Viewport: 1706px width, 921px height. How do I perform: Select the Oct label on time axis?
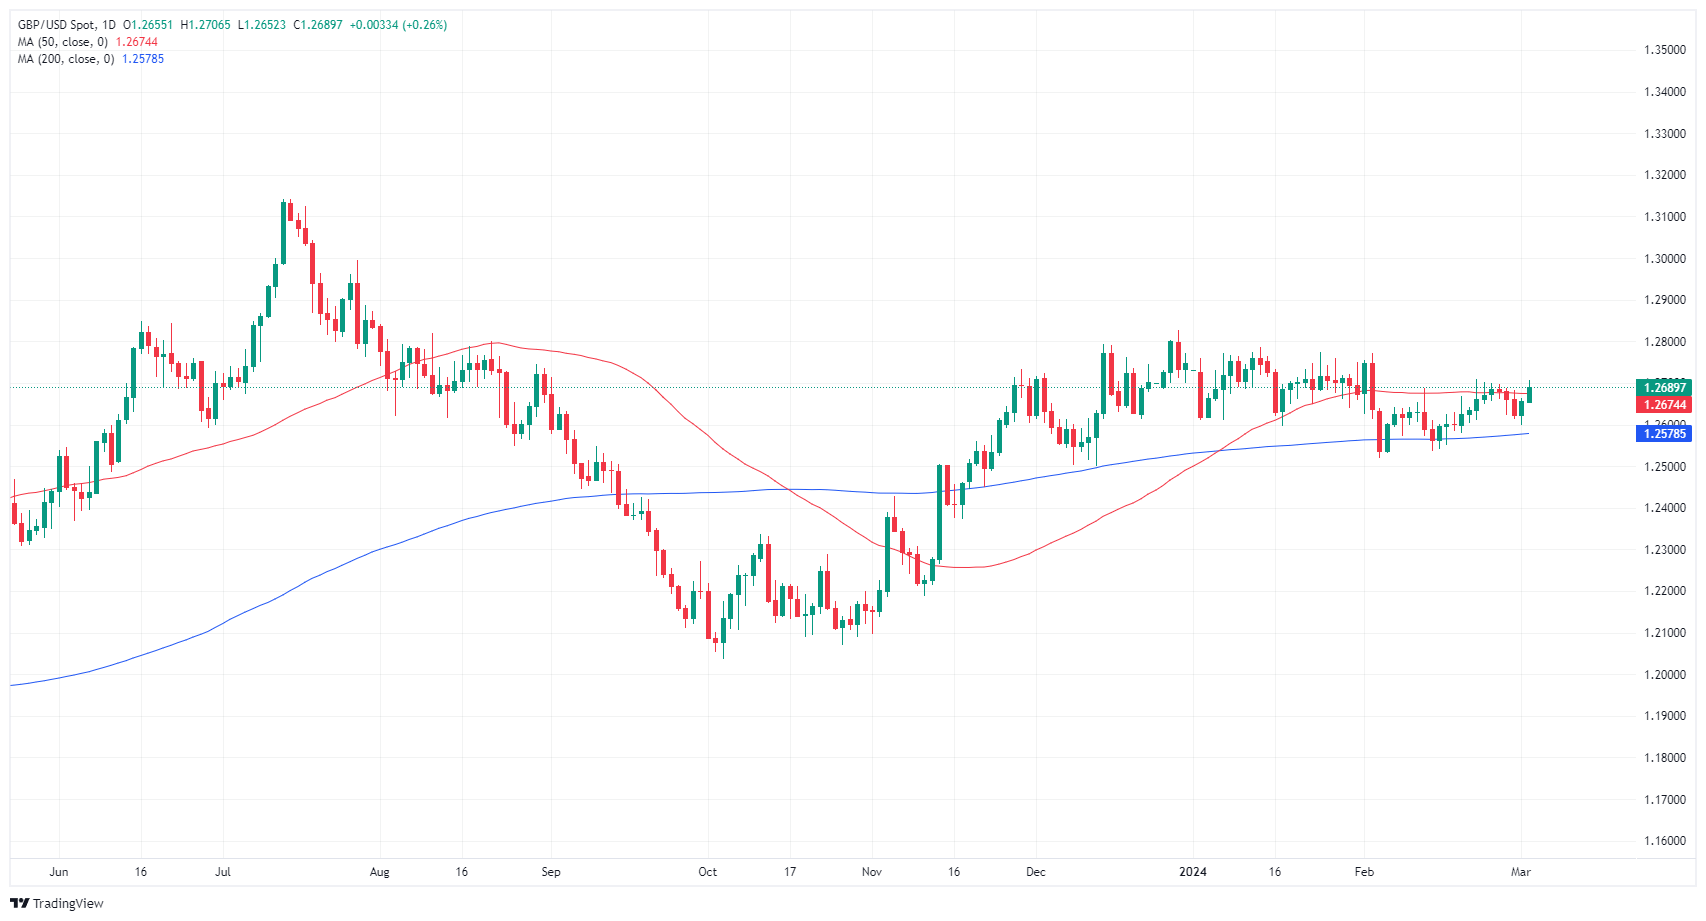[707, 872]
